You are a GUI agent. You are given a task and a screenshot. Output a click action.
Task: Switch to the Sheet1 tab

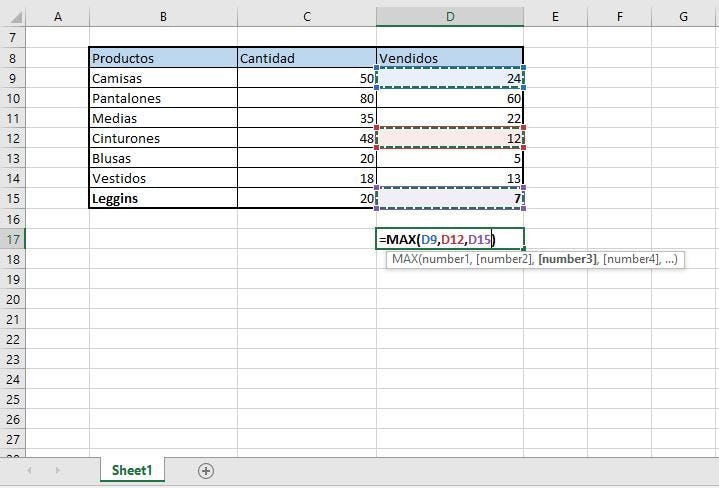point(132,470)
